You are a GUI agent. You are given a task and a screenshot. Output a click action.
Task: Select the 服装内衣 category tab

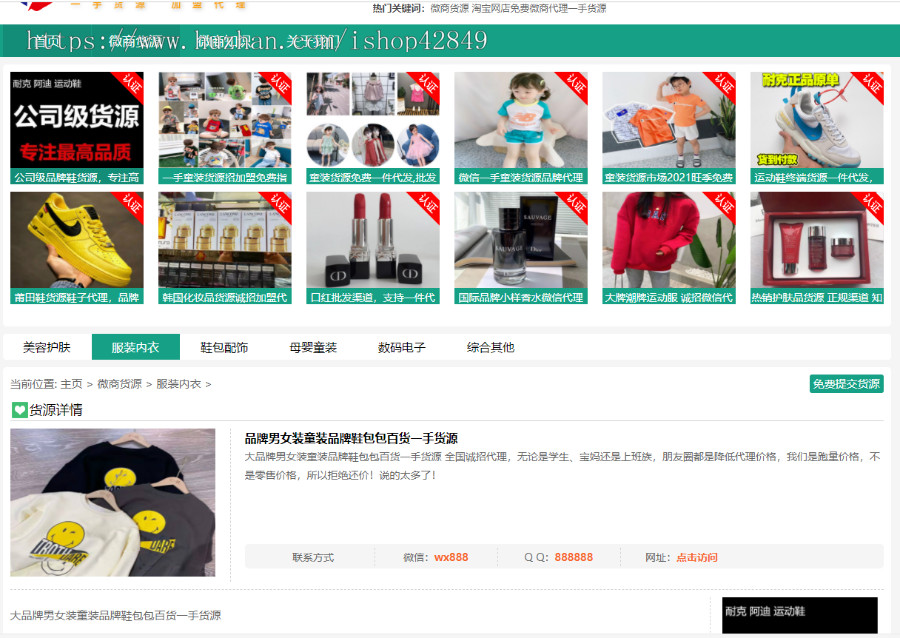(x=135, y=347)
